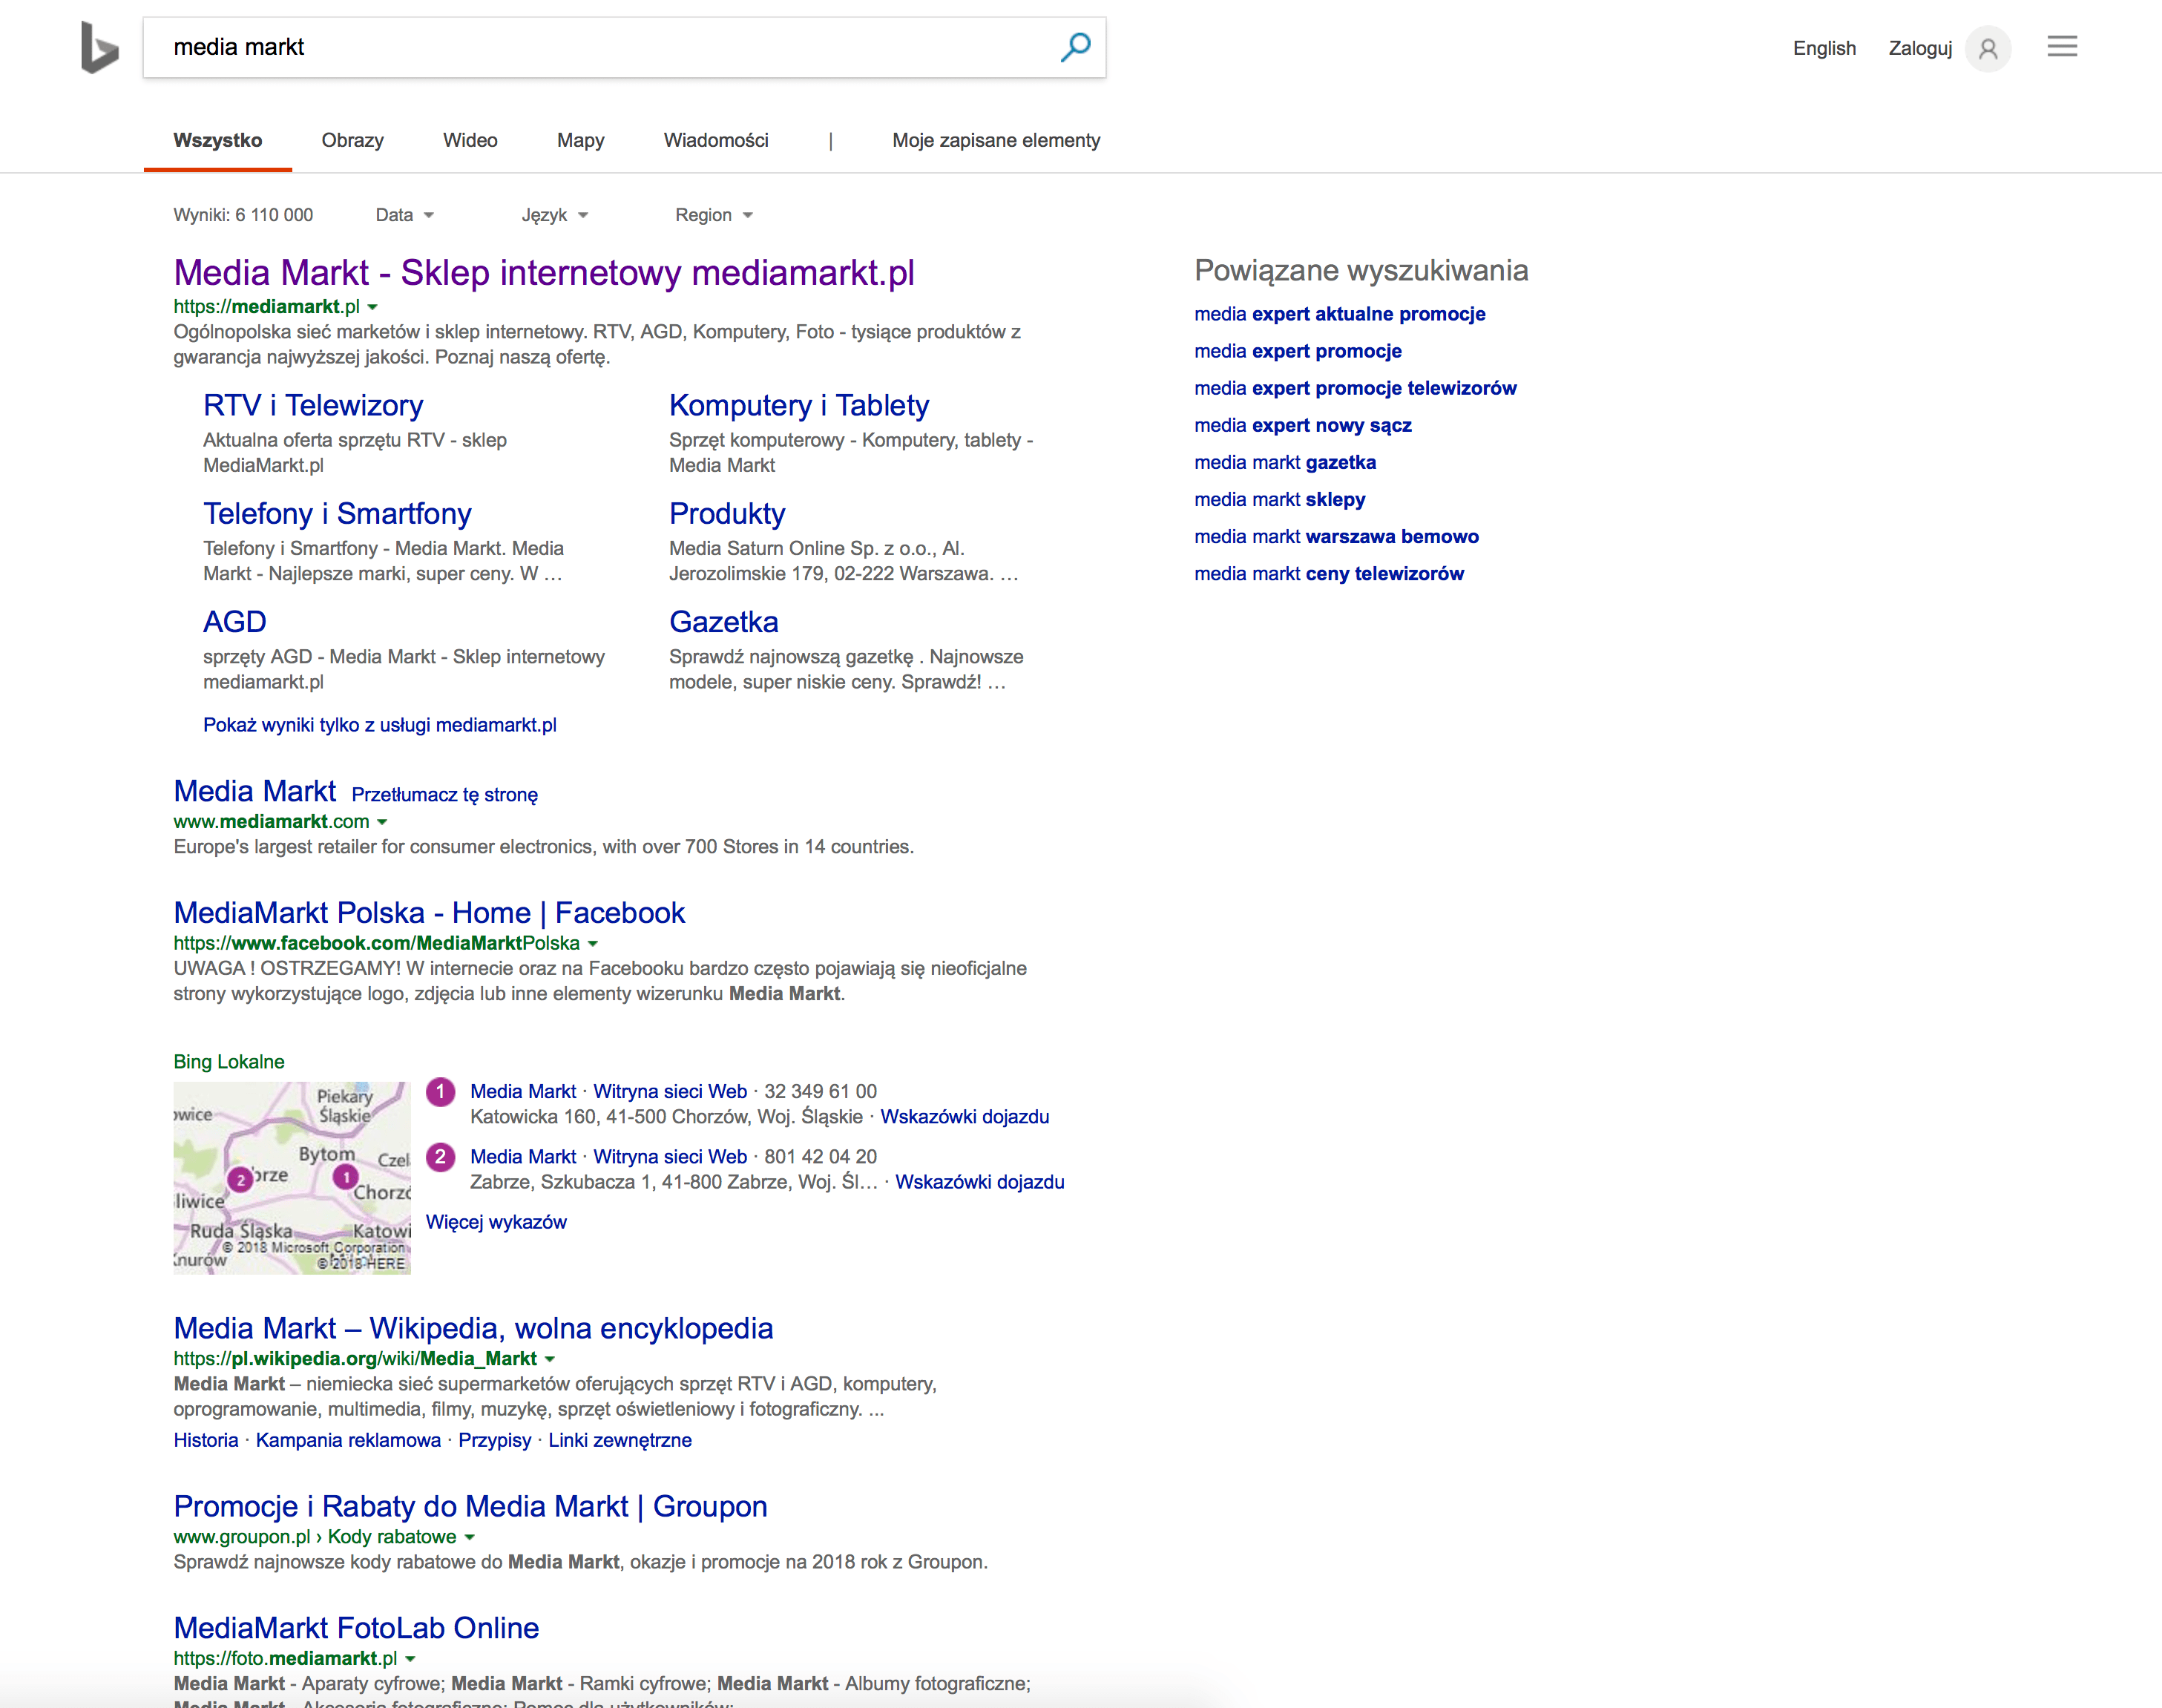Image resolution: width=2162 pixels, height=1708 pixels.
Task: Open Moje zapisane elementy
Action: click(996, 140)
